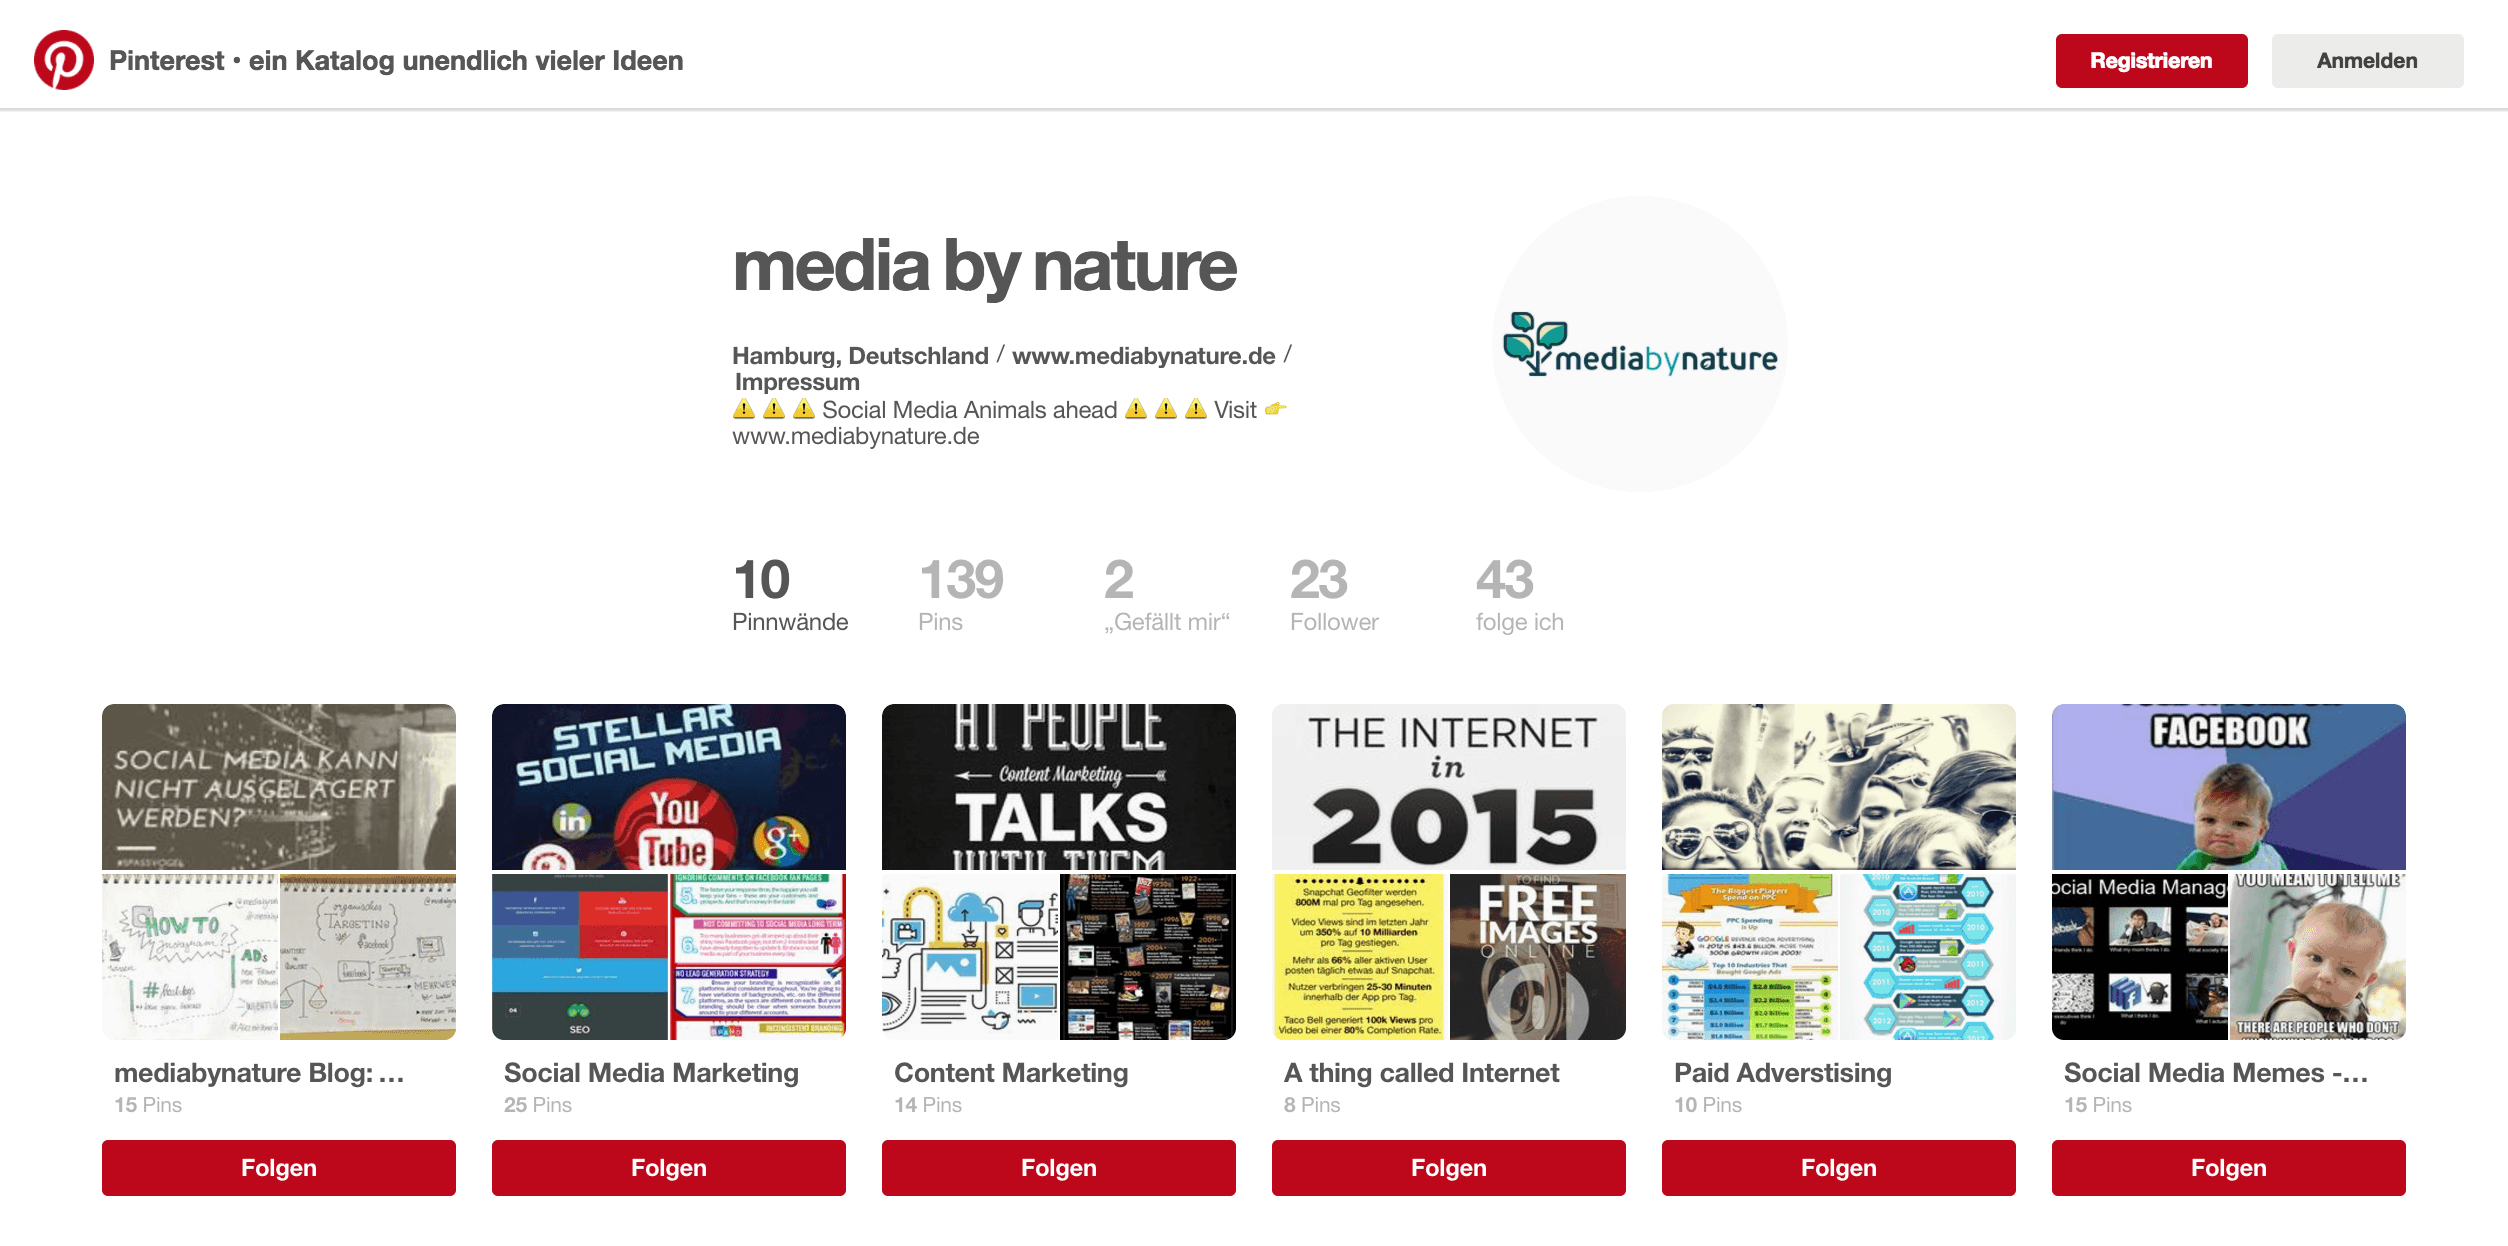Open the organisches Targeting sketchnote thumbnail

tap(368, 957)
